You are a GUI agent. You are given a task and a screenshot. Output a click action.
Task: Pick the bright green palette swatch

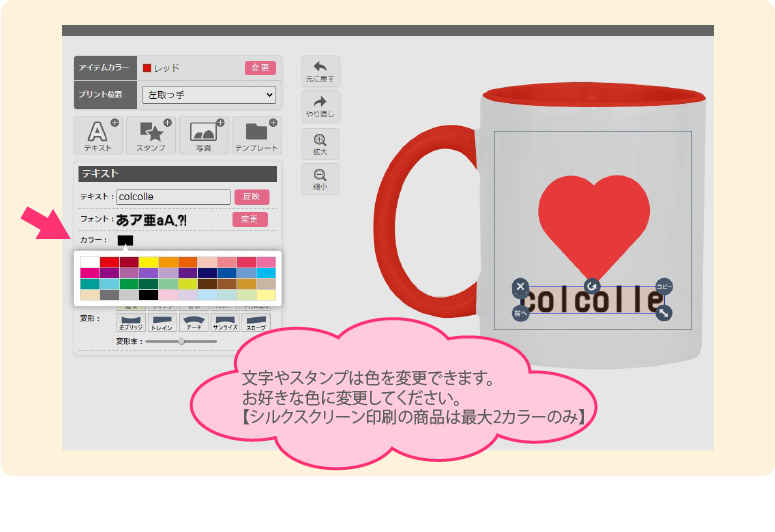click(129, 284)
